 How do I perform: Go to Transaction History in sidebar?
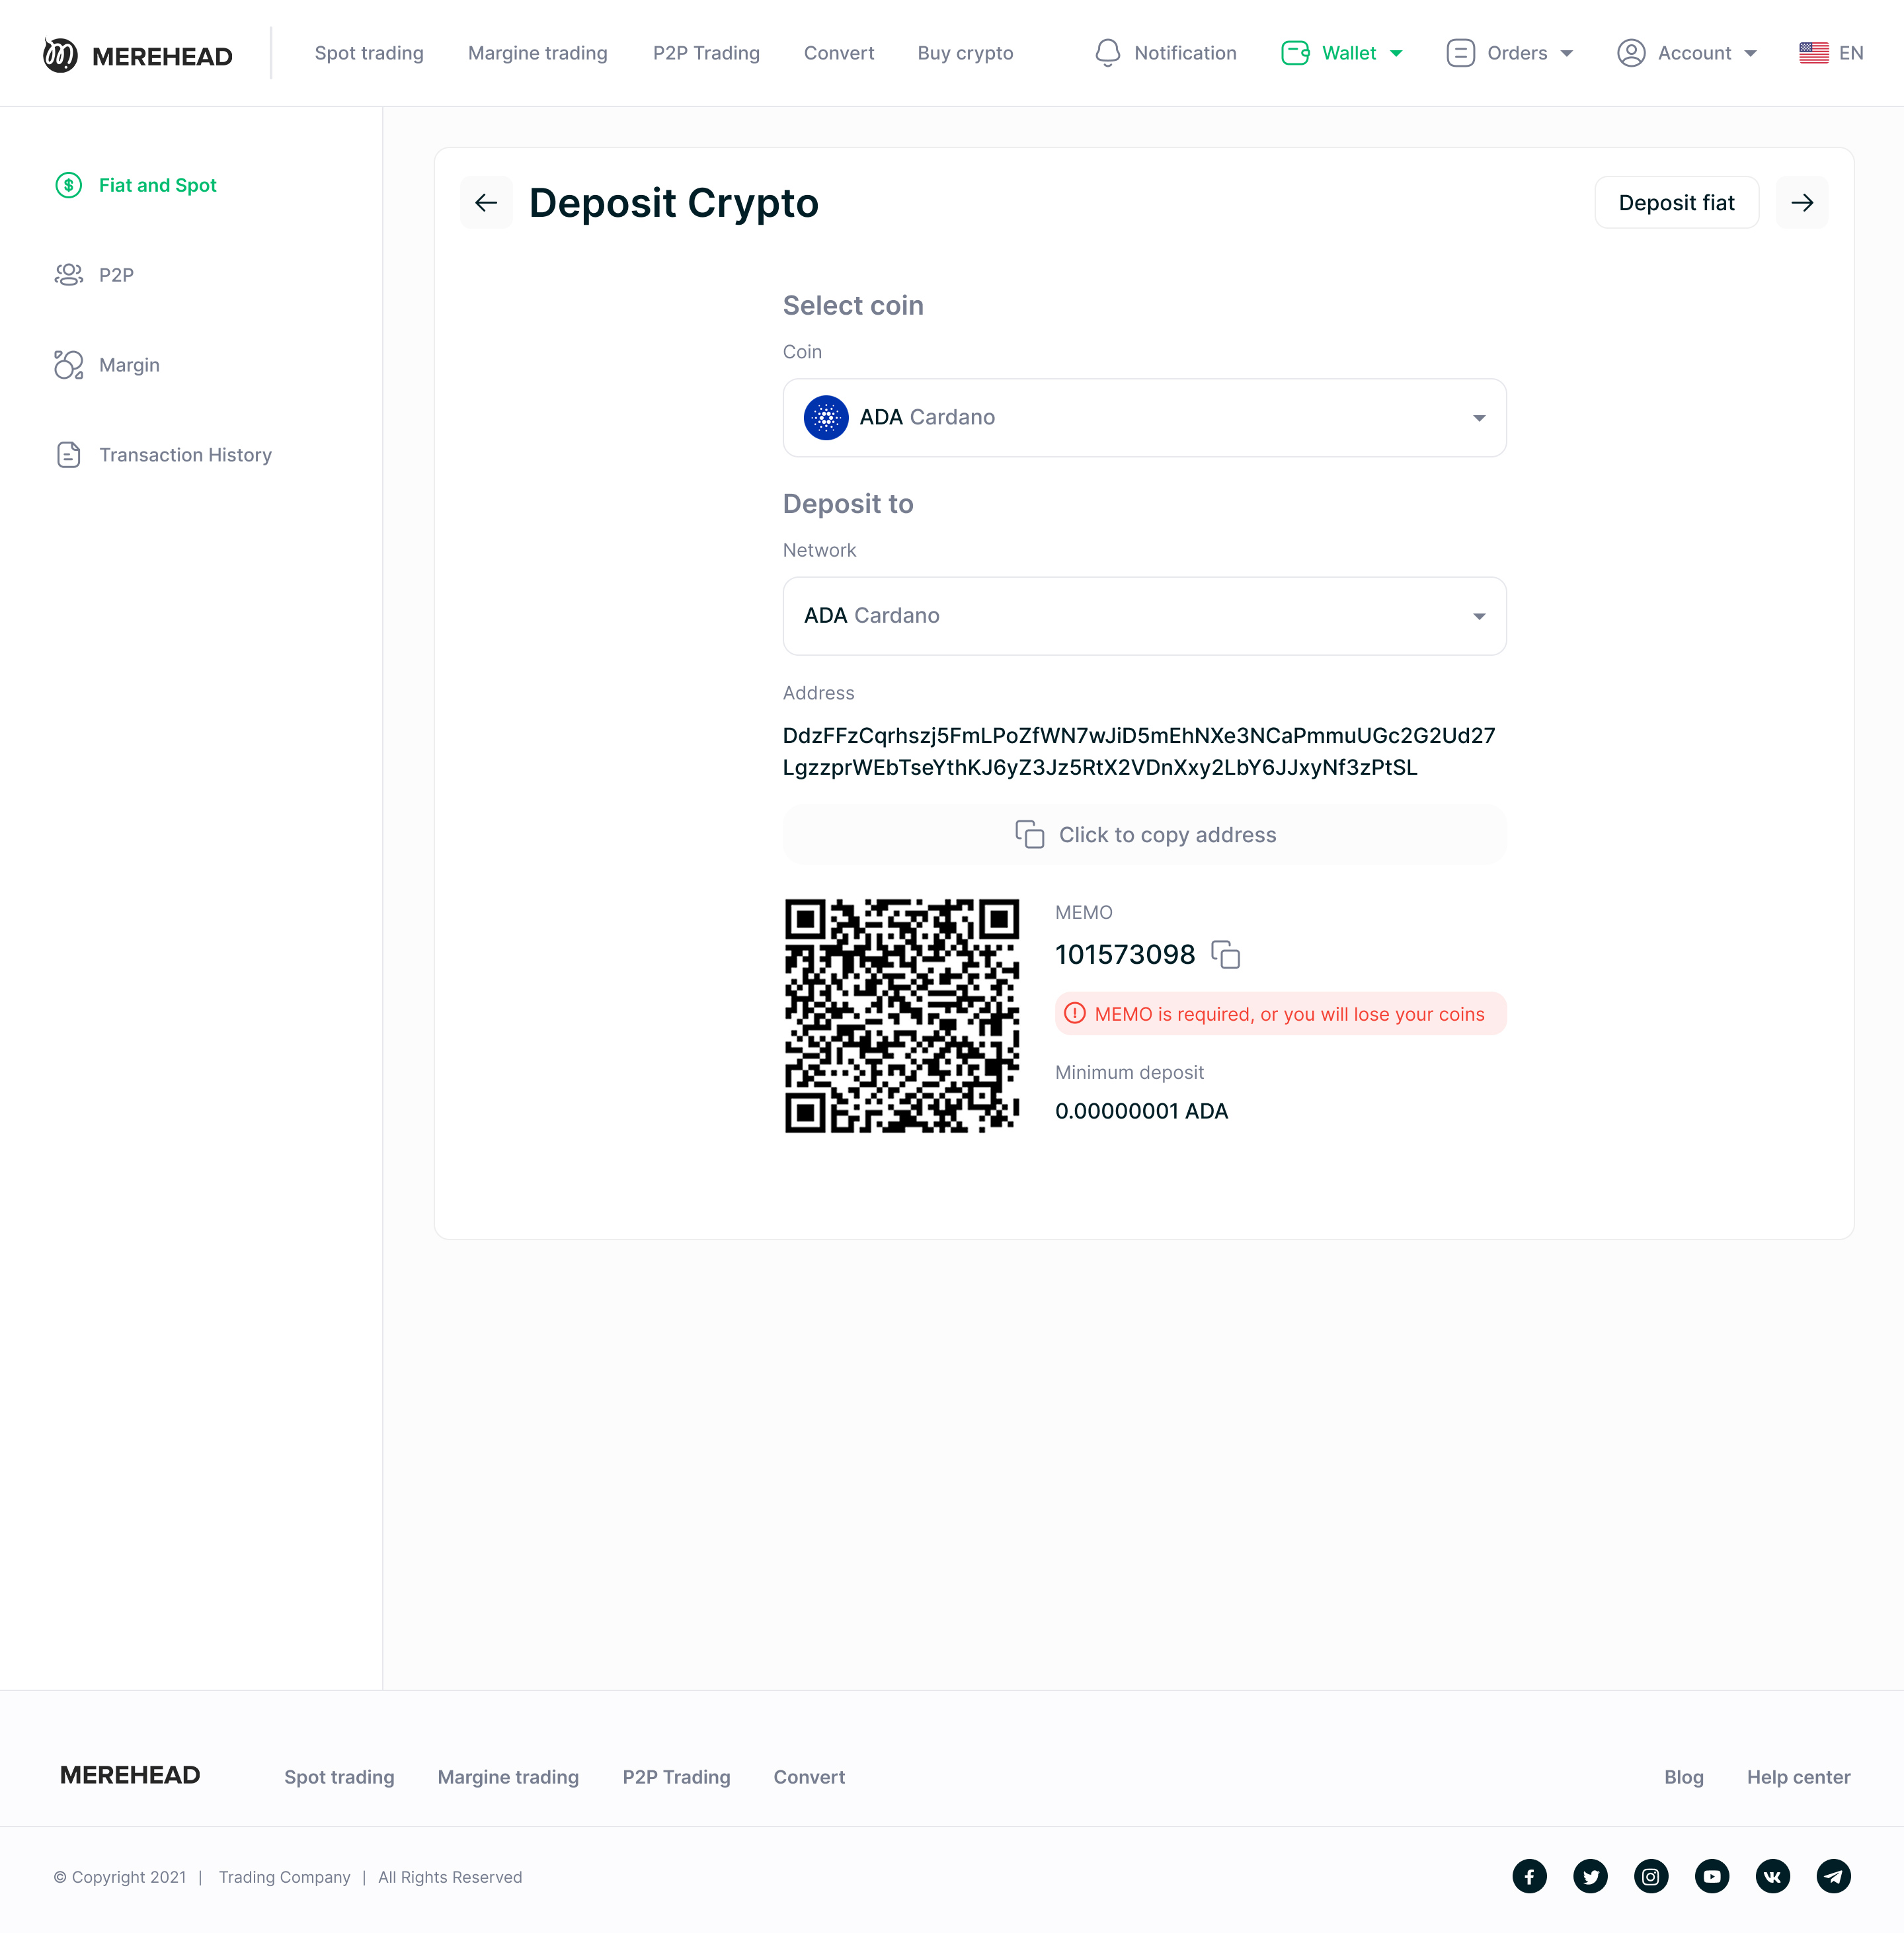(x=185, y=455)
